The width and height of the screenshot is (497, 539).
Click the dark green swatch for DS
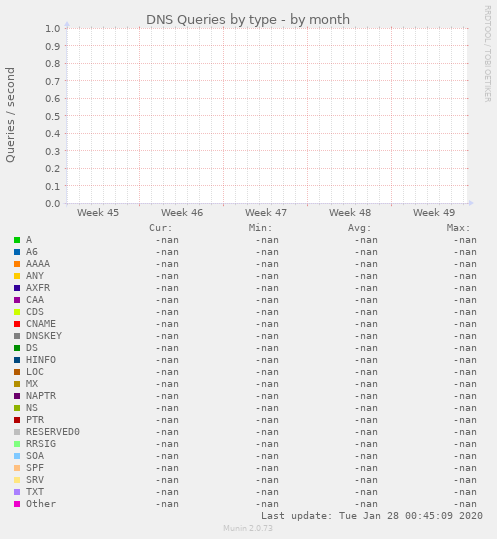coord(17,348)
